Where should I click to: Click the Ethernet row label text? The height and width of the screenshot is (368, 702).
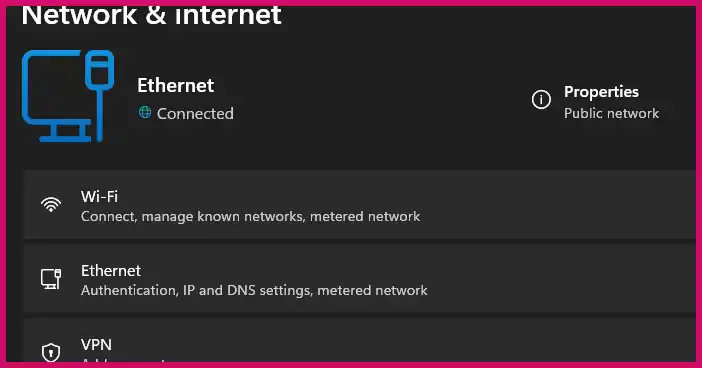(111, 271)
